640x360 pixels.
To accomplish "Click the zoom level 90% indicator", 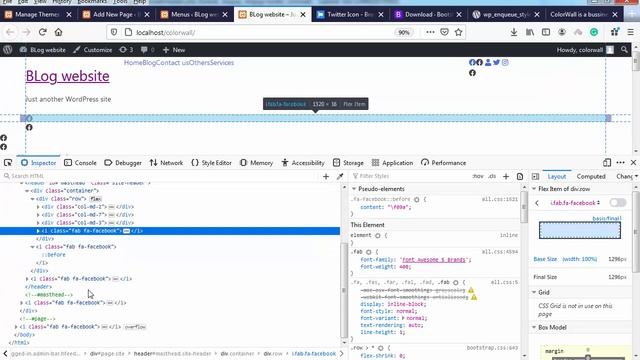I will 404,32.
